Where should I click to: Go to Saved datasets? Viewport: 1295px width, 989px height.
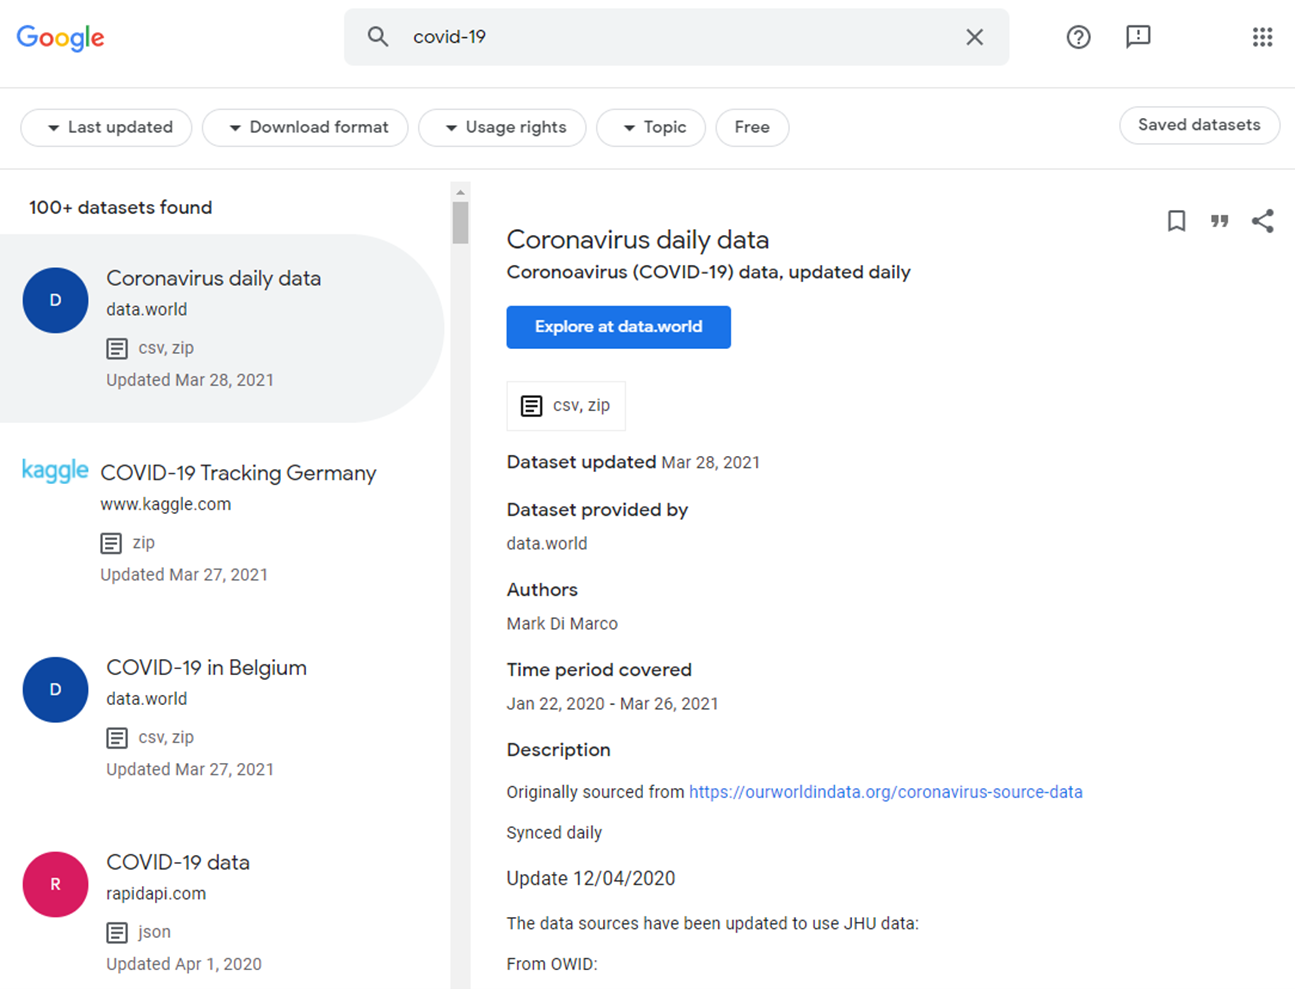1199,125
